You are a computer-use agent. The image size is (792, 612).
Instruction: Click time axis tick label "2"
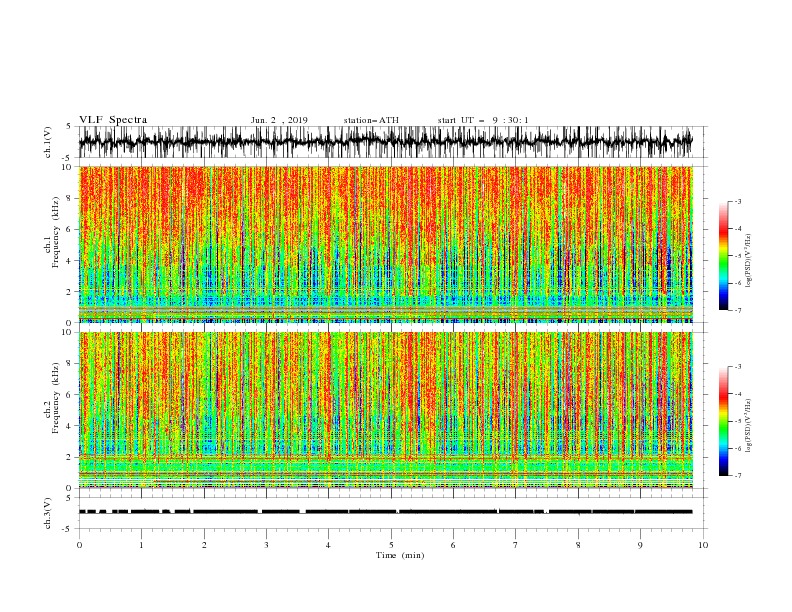click(204, 545)
